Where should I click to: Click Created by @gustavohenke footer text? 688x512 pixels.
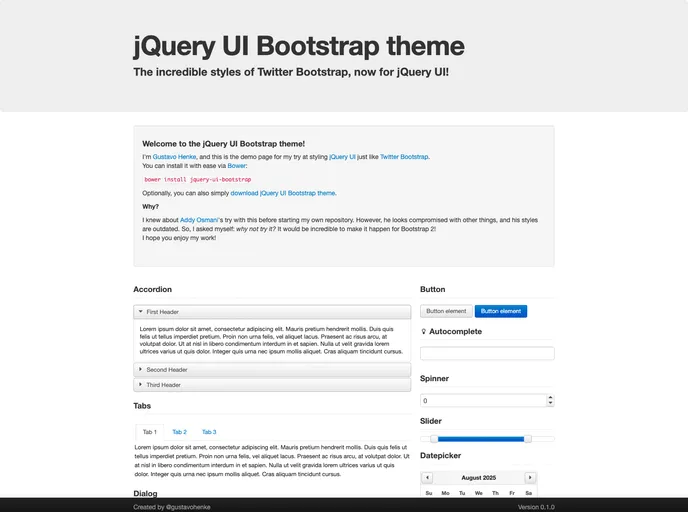pos(172,507)
